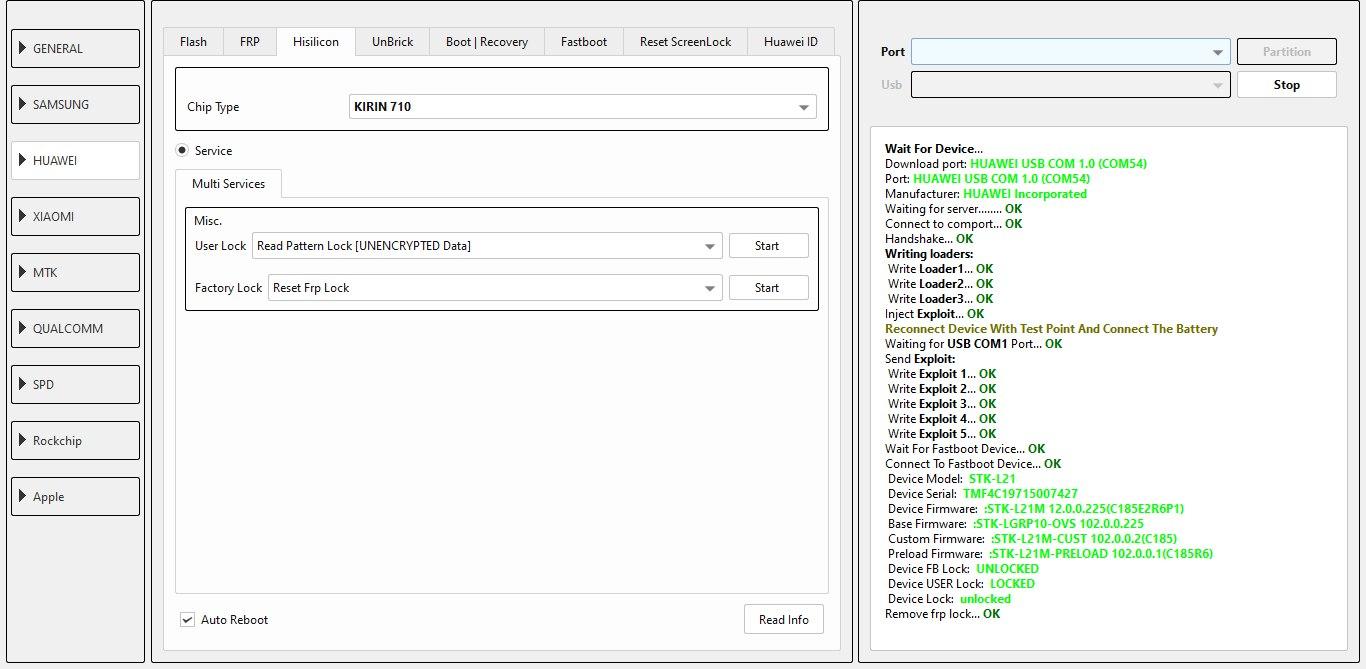1366x669 pixels.
Task: Click the Custom Firmware STK-L21M-CUST line
Action: tap(1033, 539)
